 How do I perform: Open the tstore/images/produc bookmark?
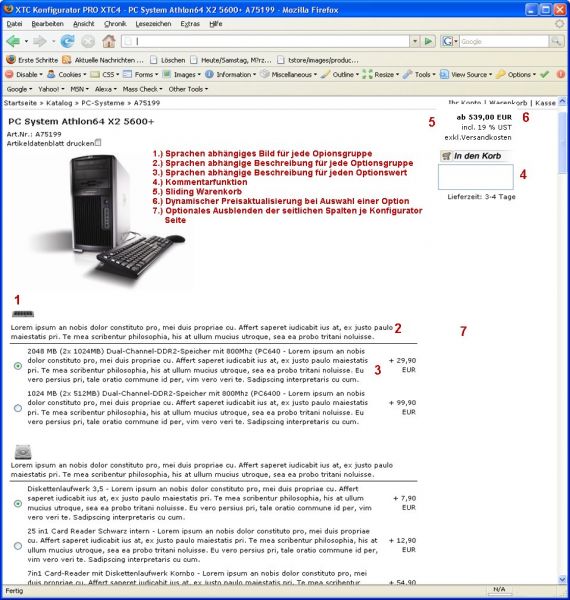(x=318, y=60)
